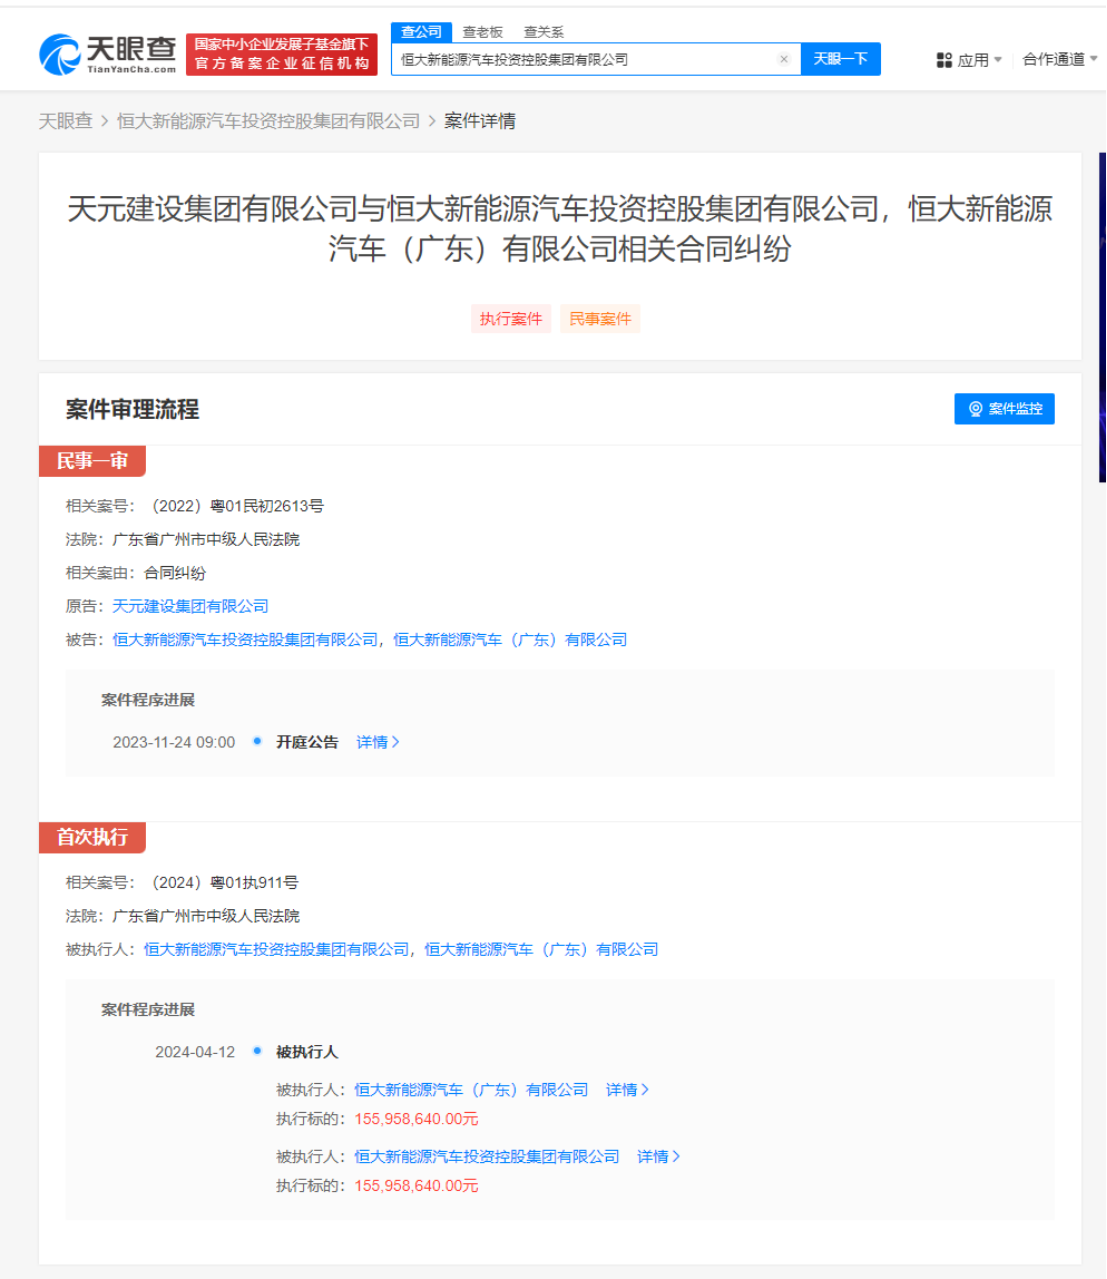Click the Tianyancha logo icon
This screenshot has height=1279, width=1107.
click(60, 55)
